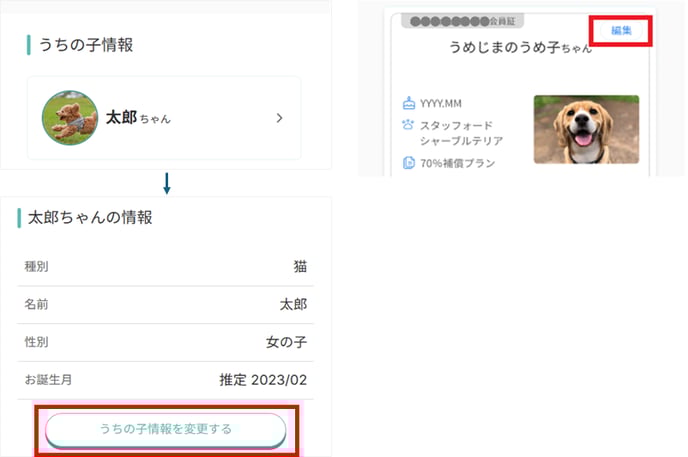Image resolution: width=688 pixels, height=457 pixels.
Task: Click the 太郎ちゃん name text in the card
Action: (138, 118)
